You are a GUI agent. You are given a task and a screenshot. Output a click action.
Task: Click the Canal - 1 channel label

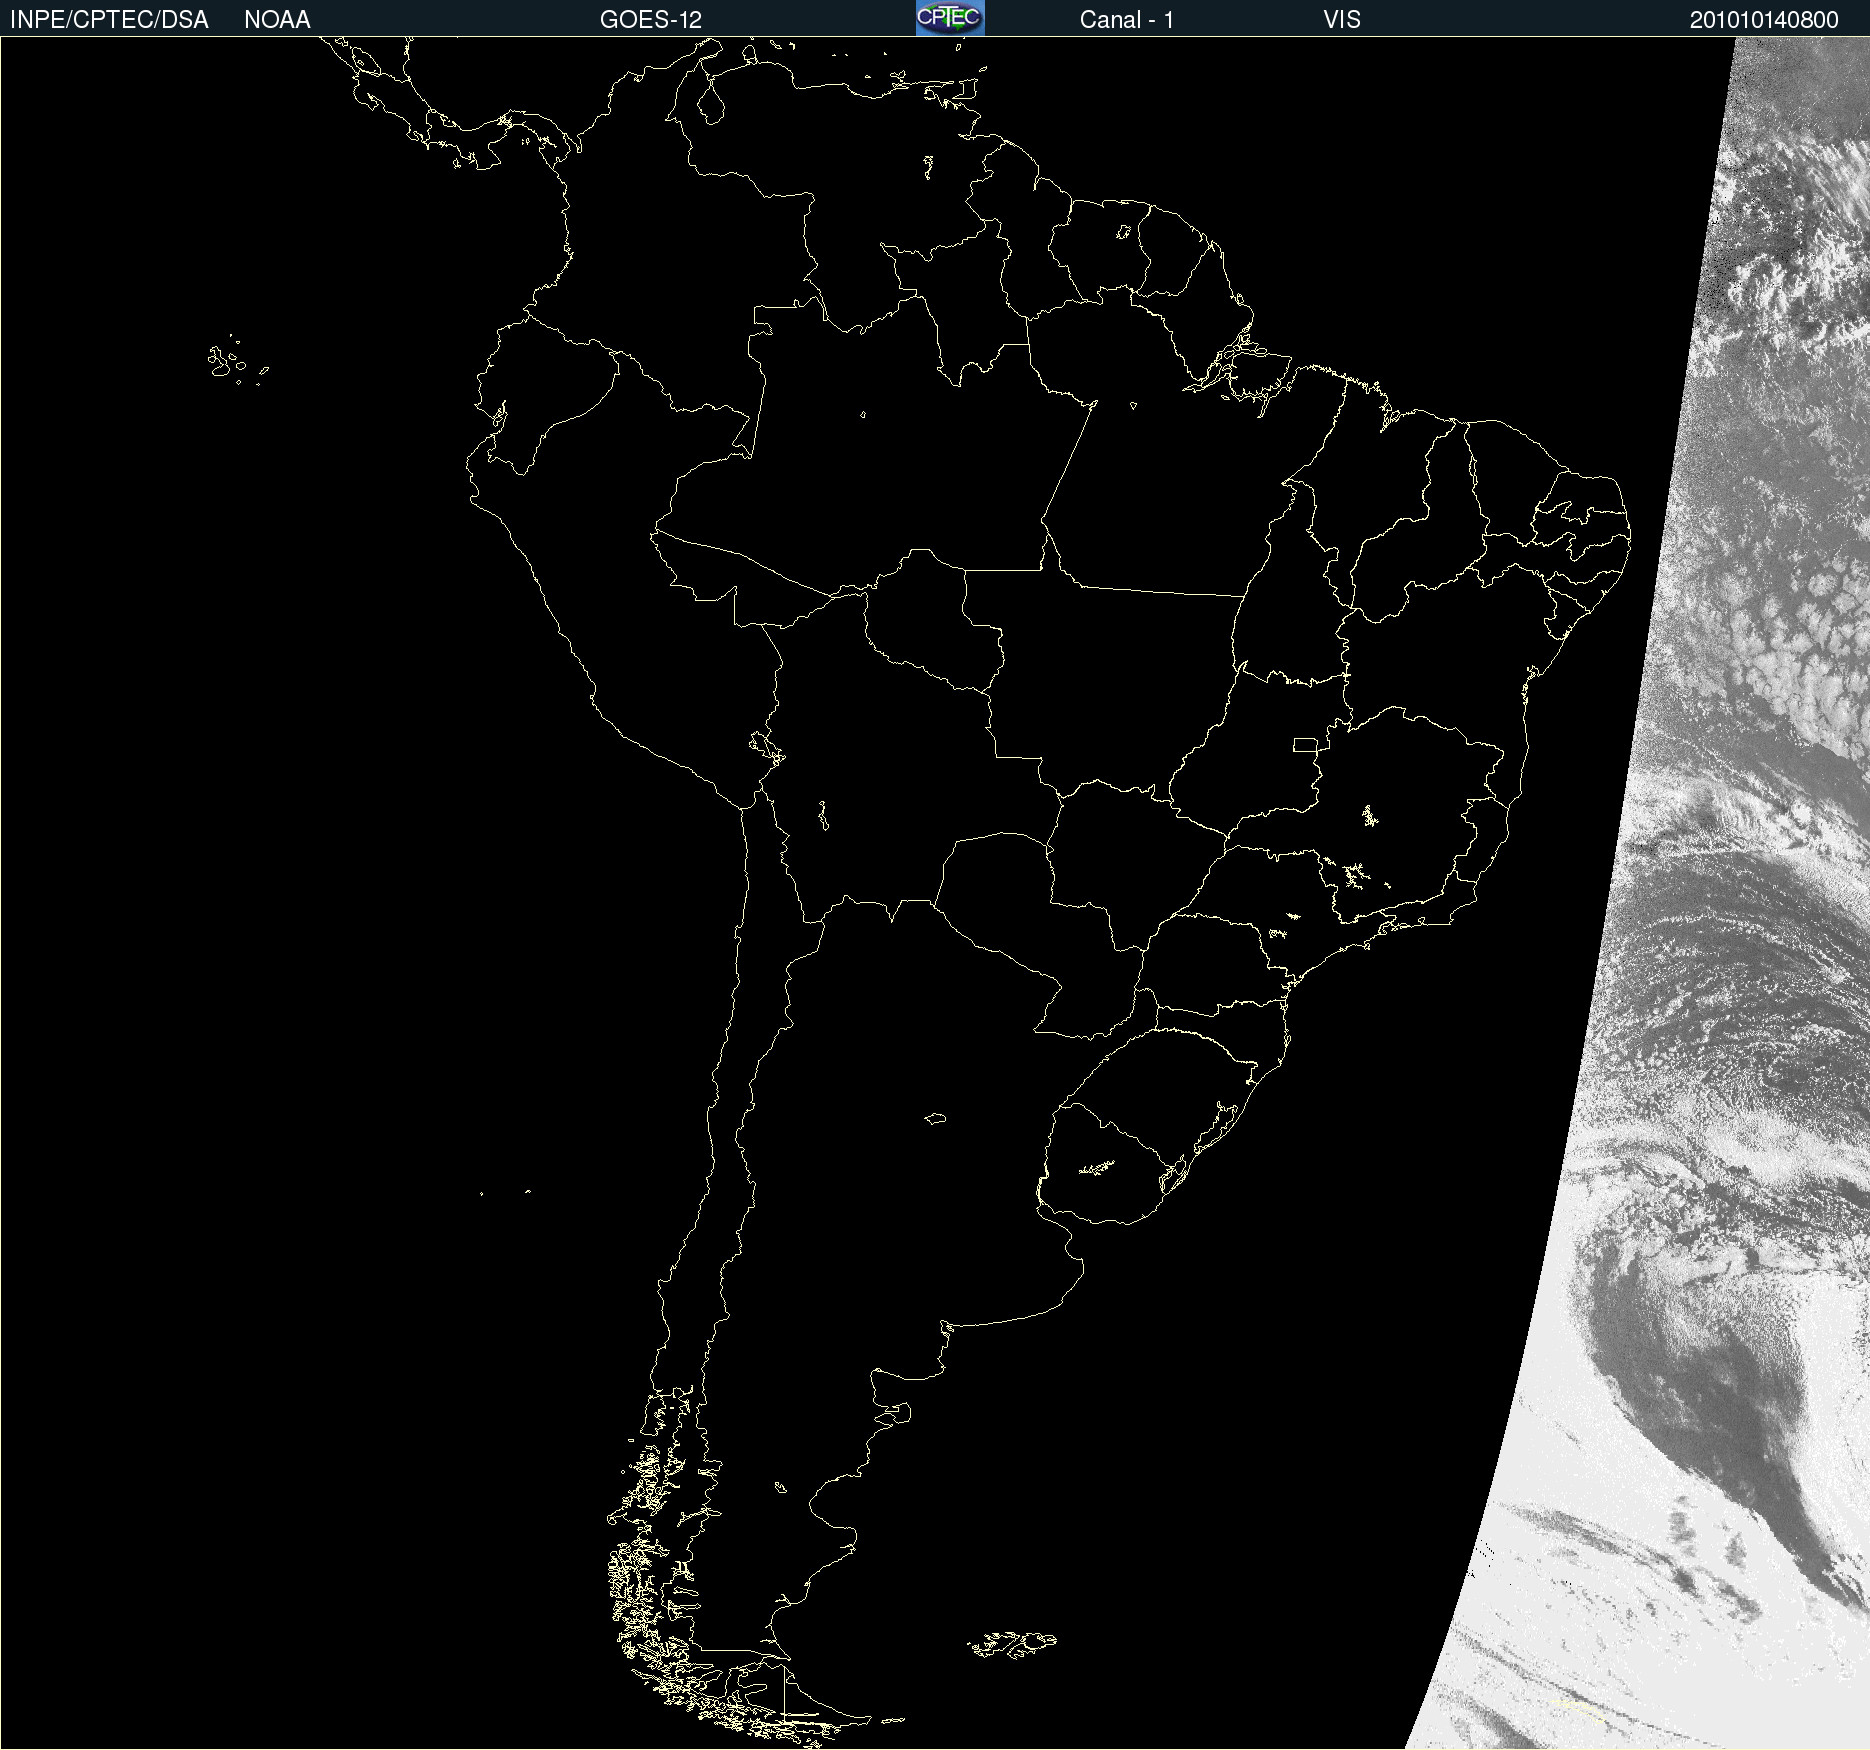tap(1127, 20)
